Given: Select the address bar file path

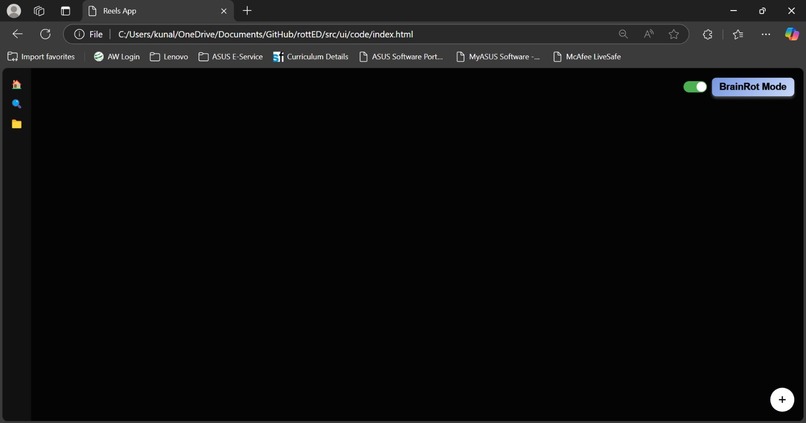Looking at the screenshot, I should (265, 34).
